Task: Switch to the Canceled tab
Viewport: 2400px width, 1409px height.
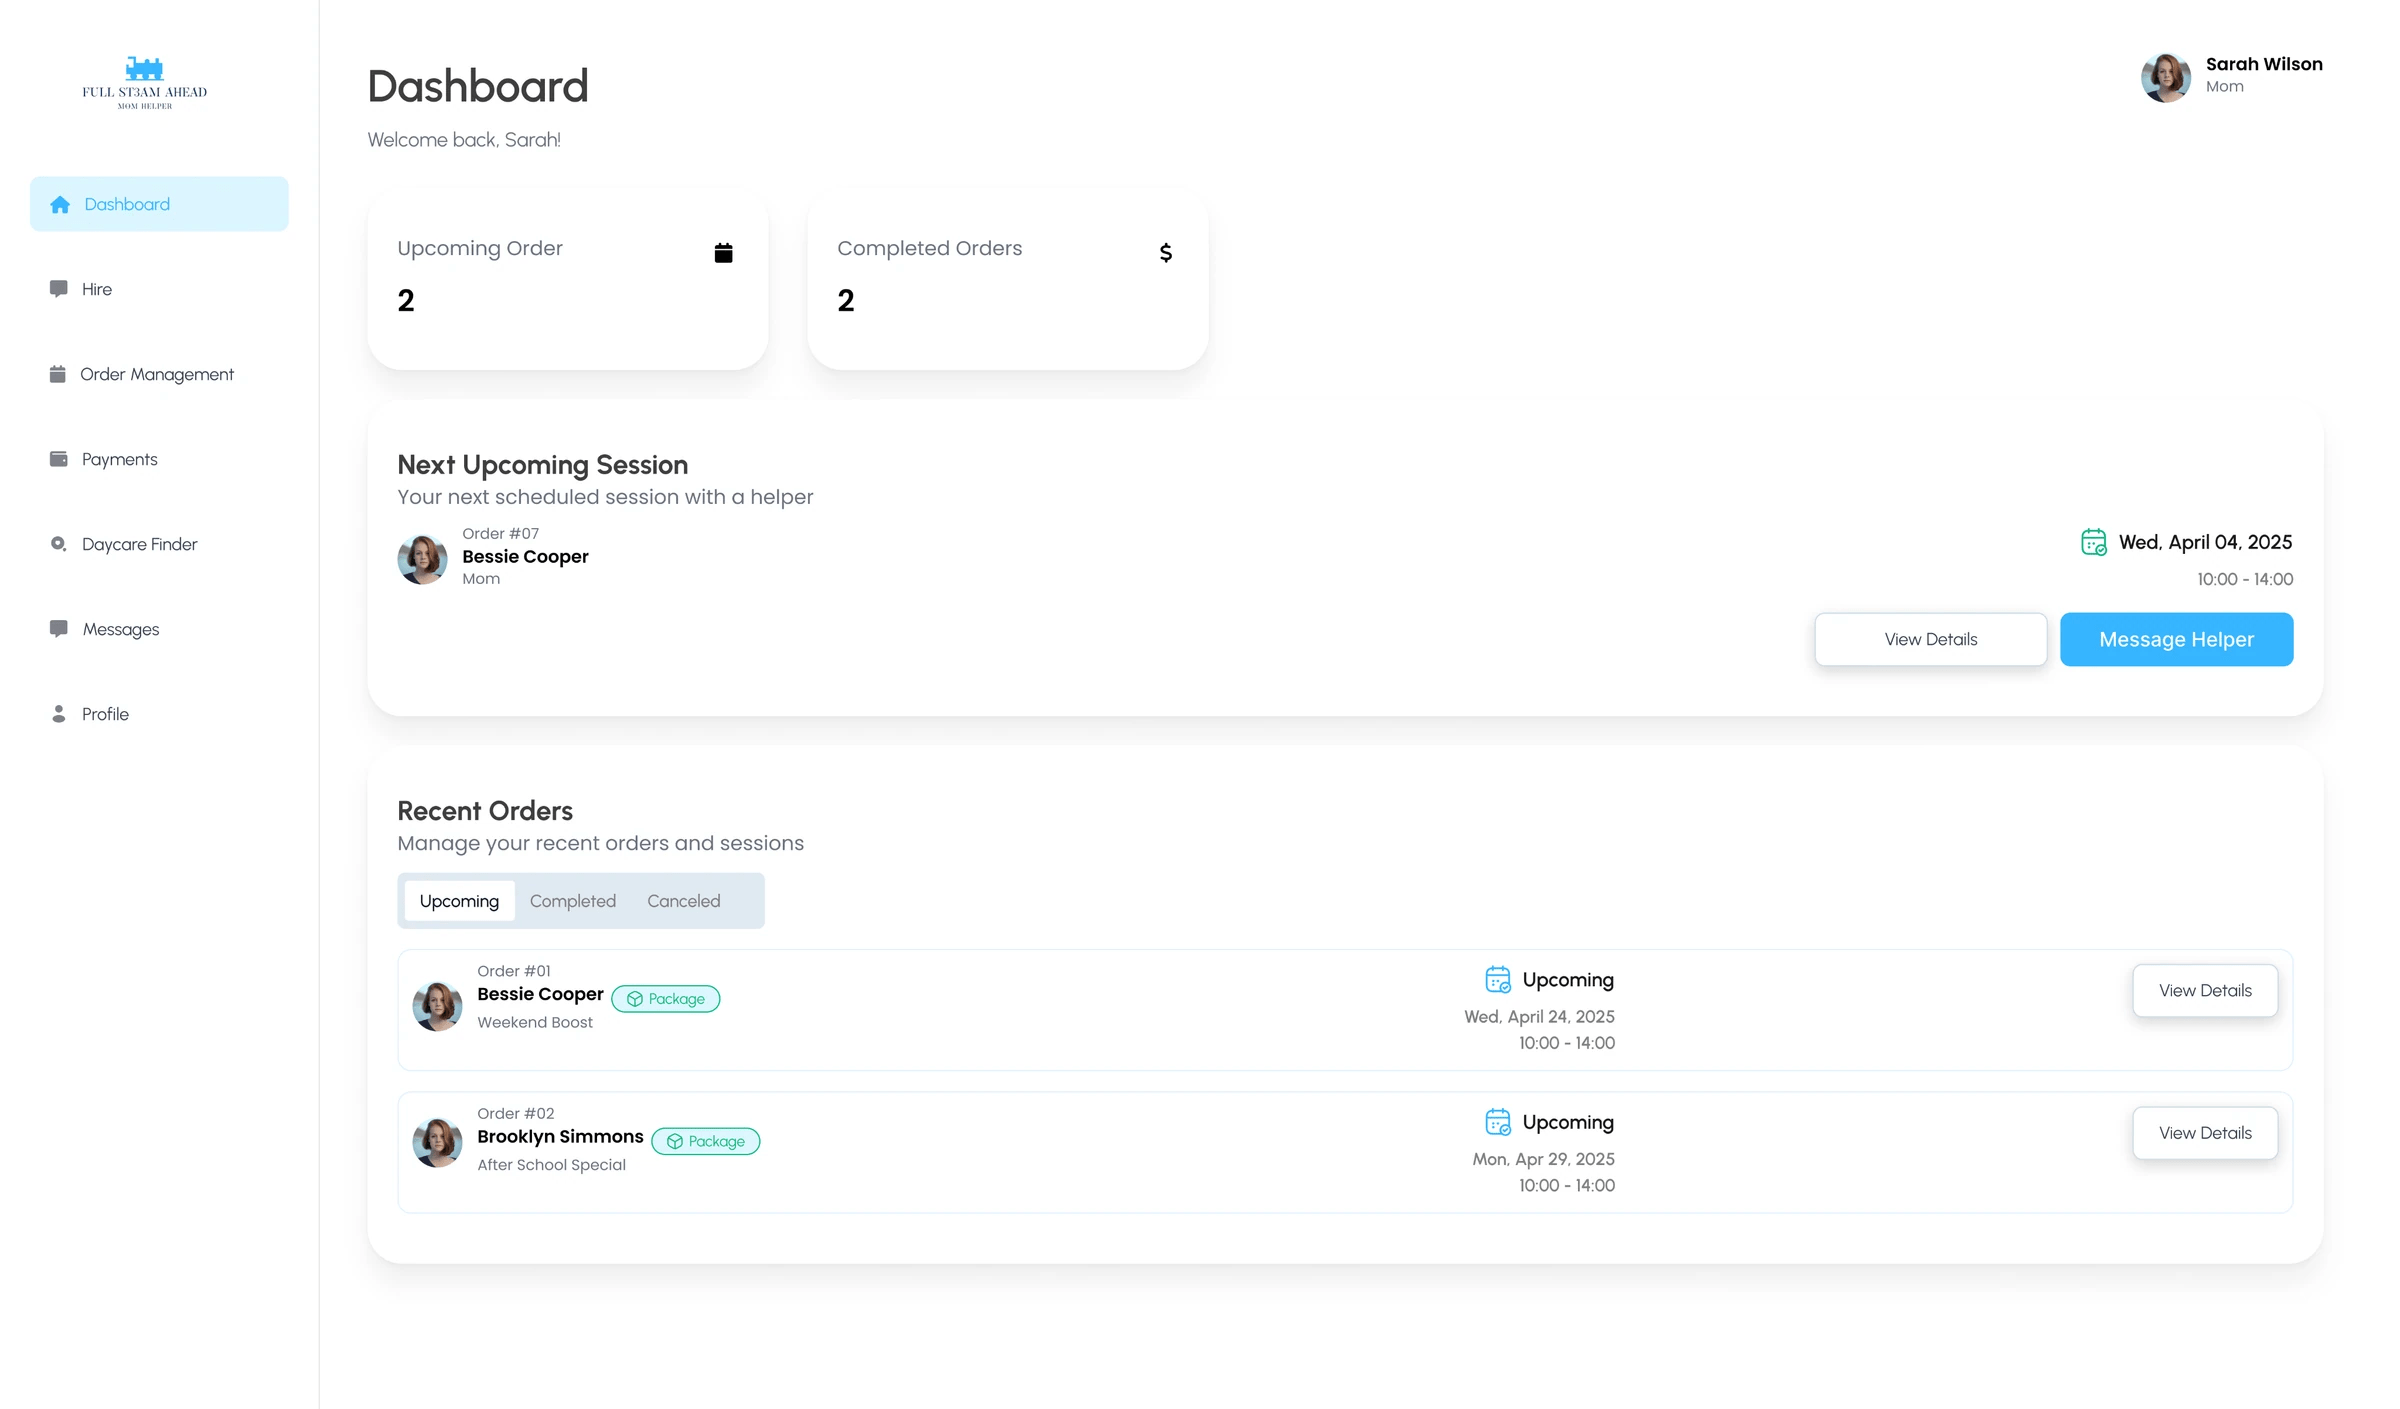Action: click(x=683, y=901)
